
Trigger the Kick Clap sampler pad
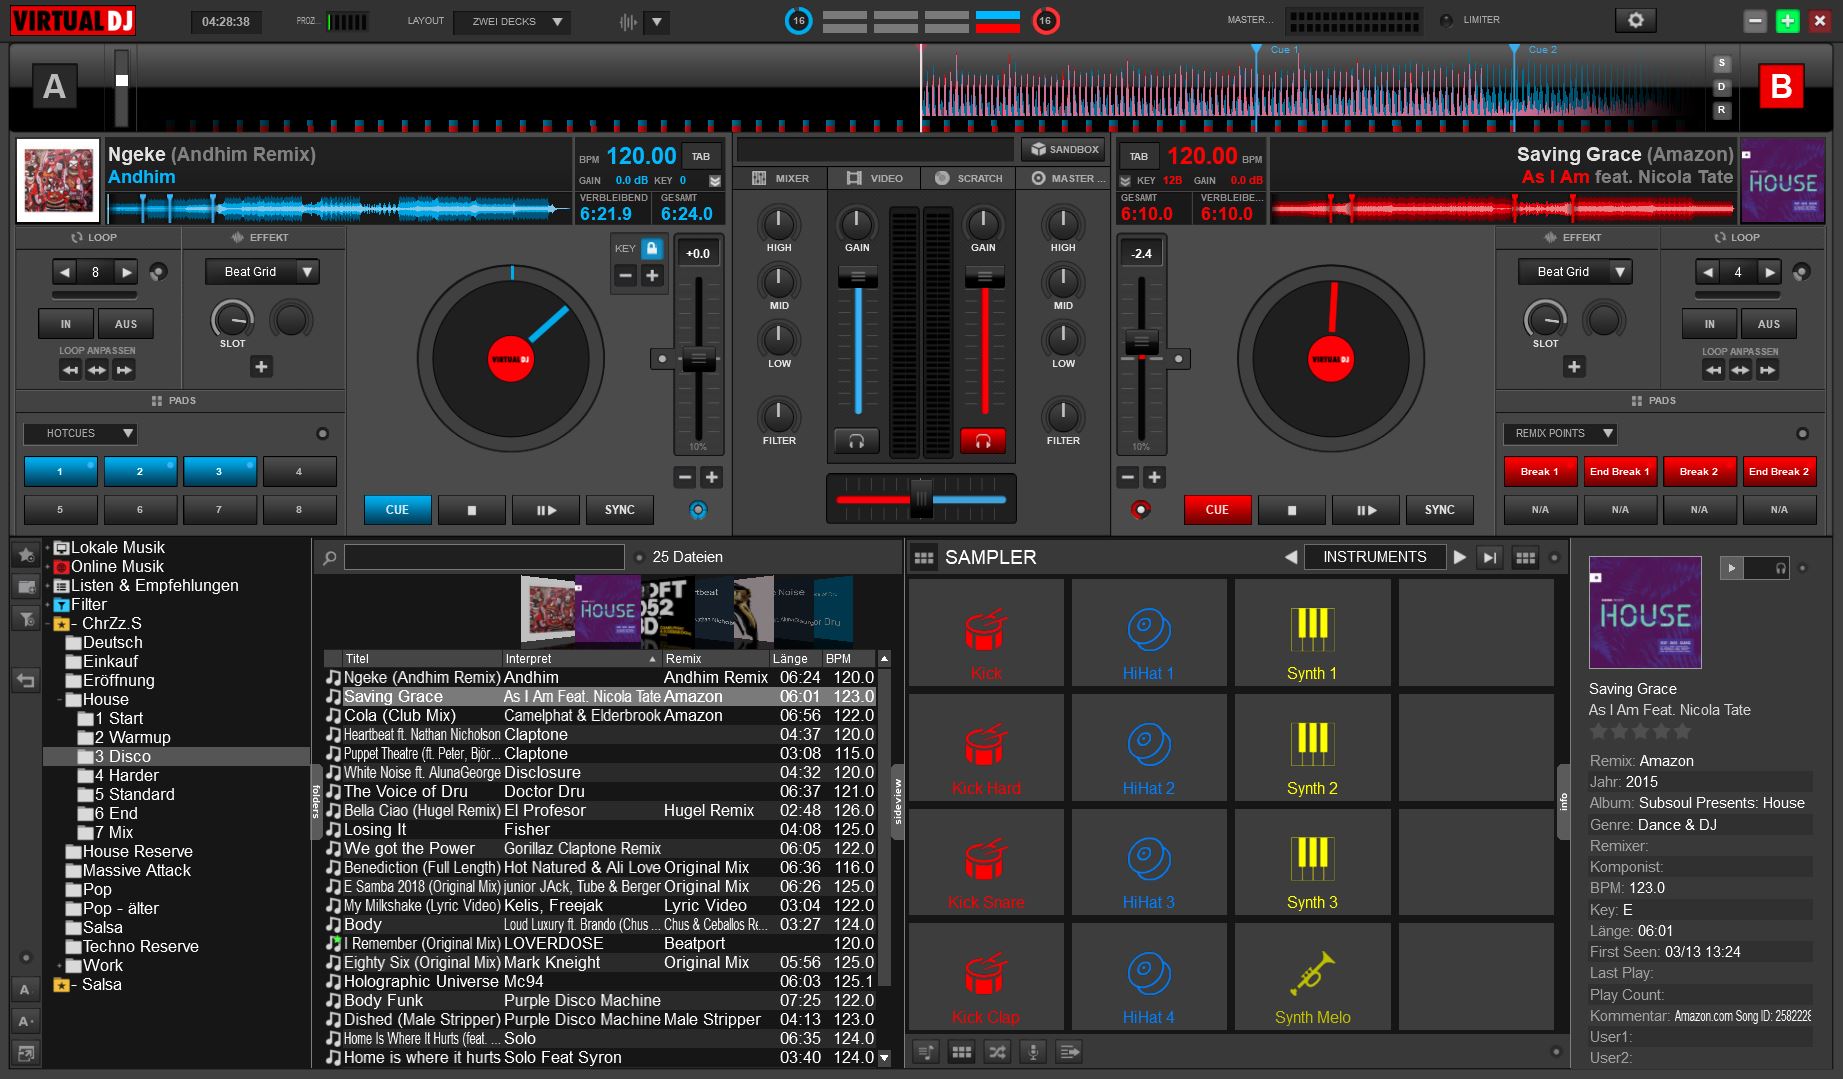pos(986,976)
